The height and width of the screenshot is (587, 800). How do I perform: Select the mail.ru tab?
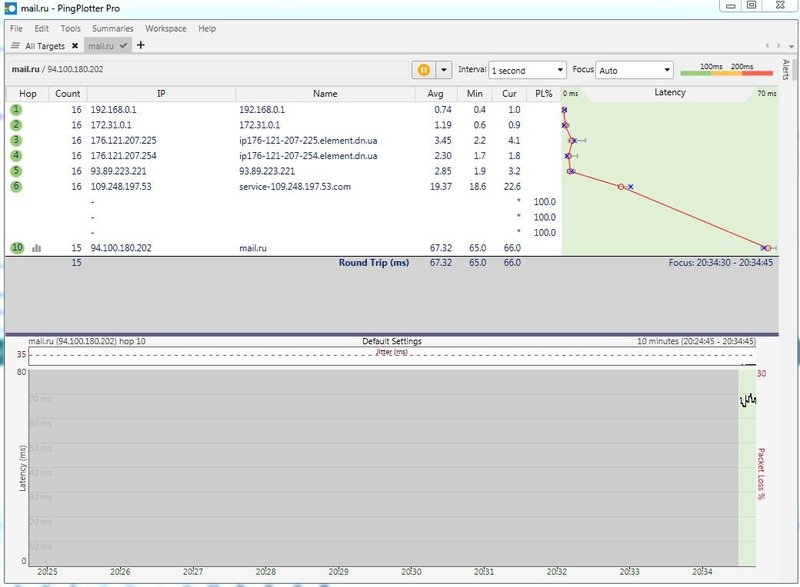(101, 46)
